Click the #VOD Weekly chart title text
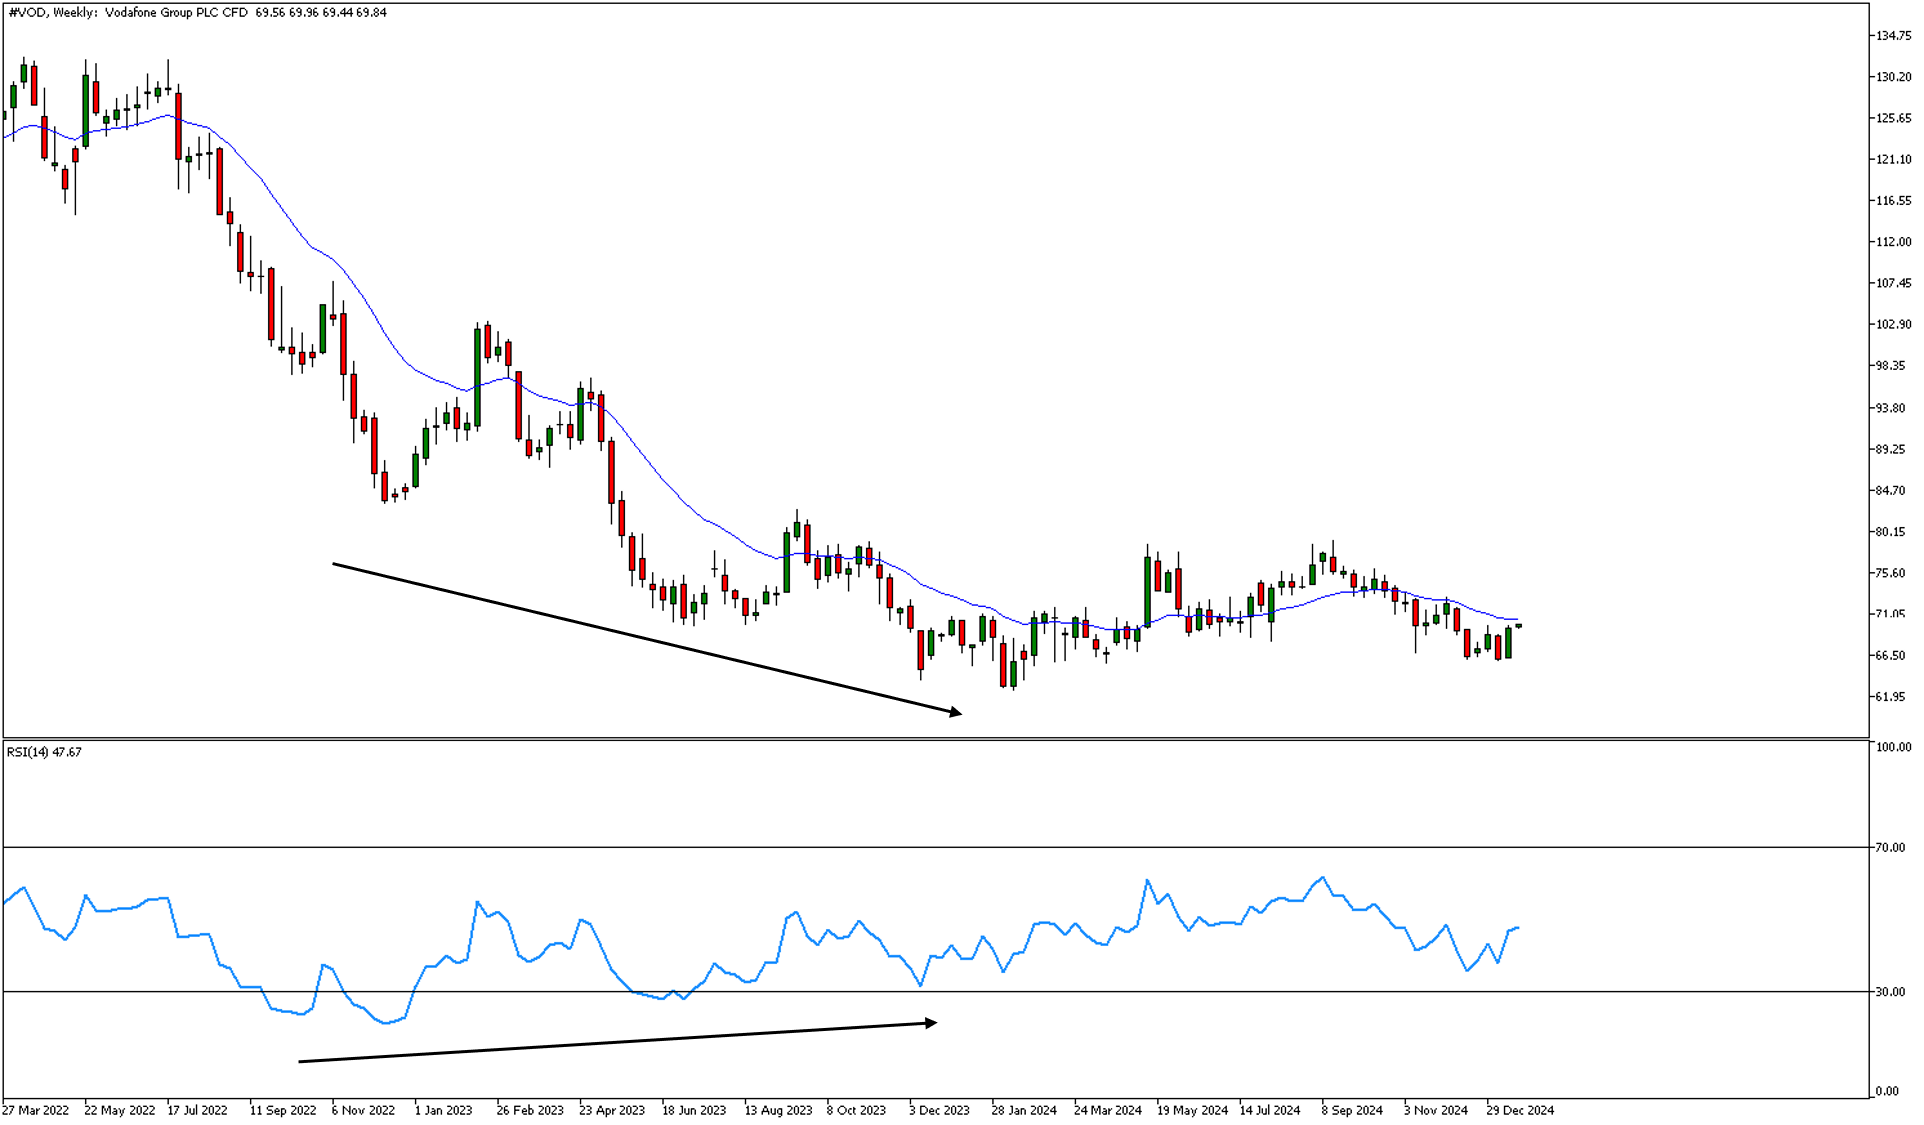This screenshot has height=1125, width=1924. coord(197,13)
